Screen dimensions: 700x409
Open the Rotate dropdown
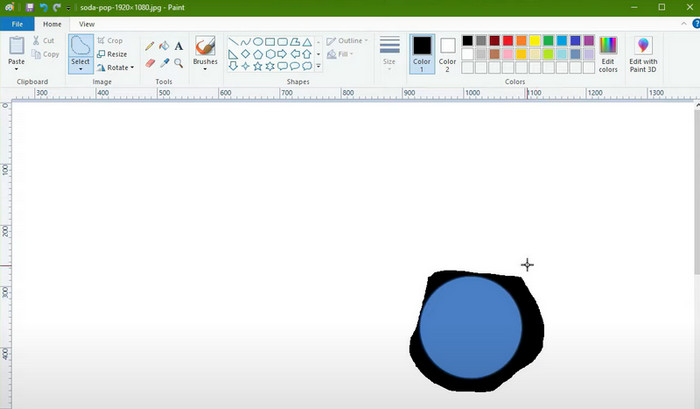pos(116,67)
